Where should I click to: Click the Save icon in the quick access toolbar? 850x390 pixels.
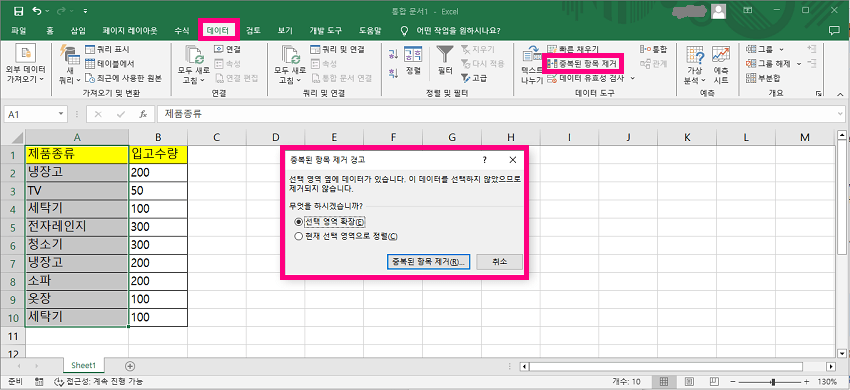click(18, 10)
